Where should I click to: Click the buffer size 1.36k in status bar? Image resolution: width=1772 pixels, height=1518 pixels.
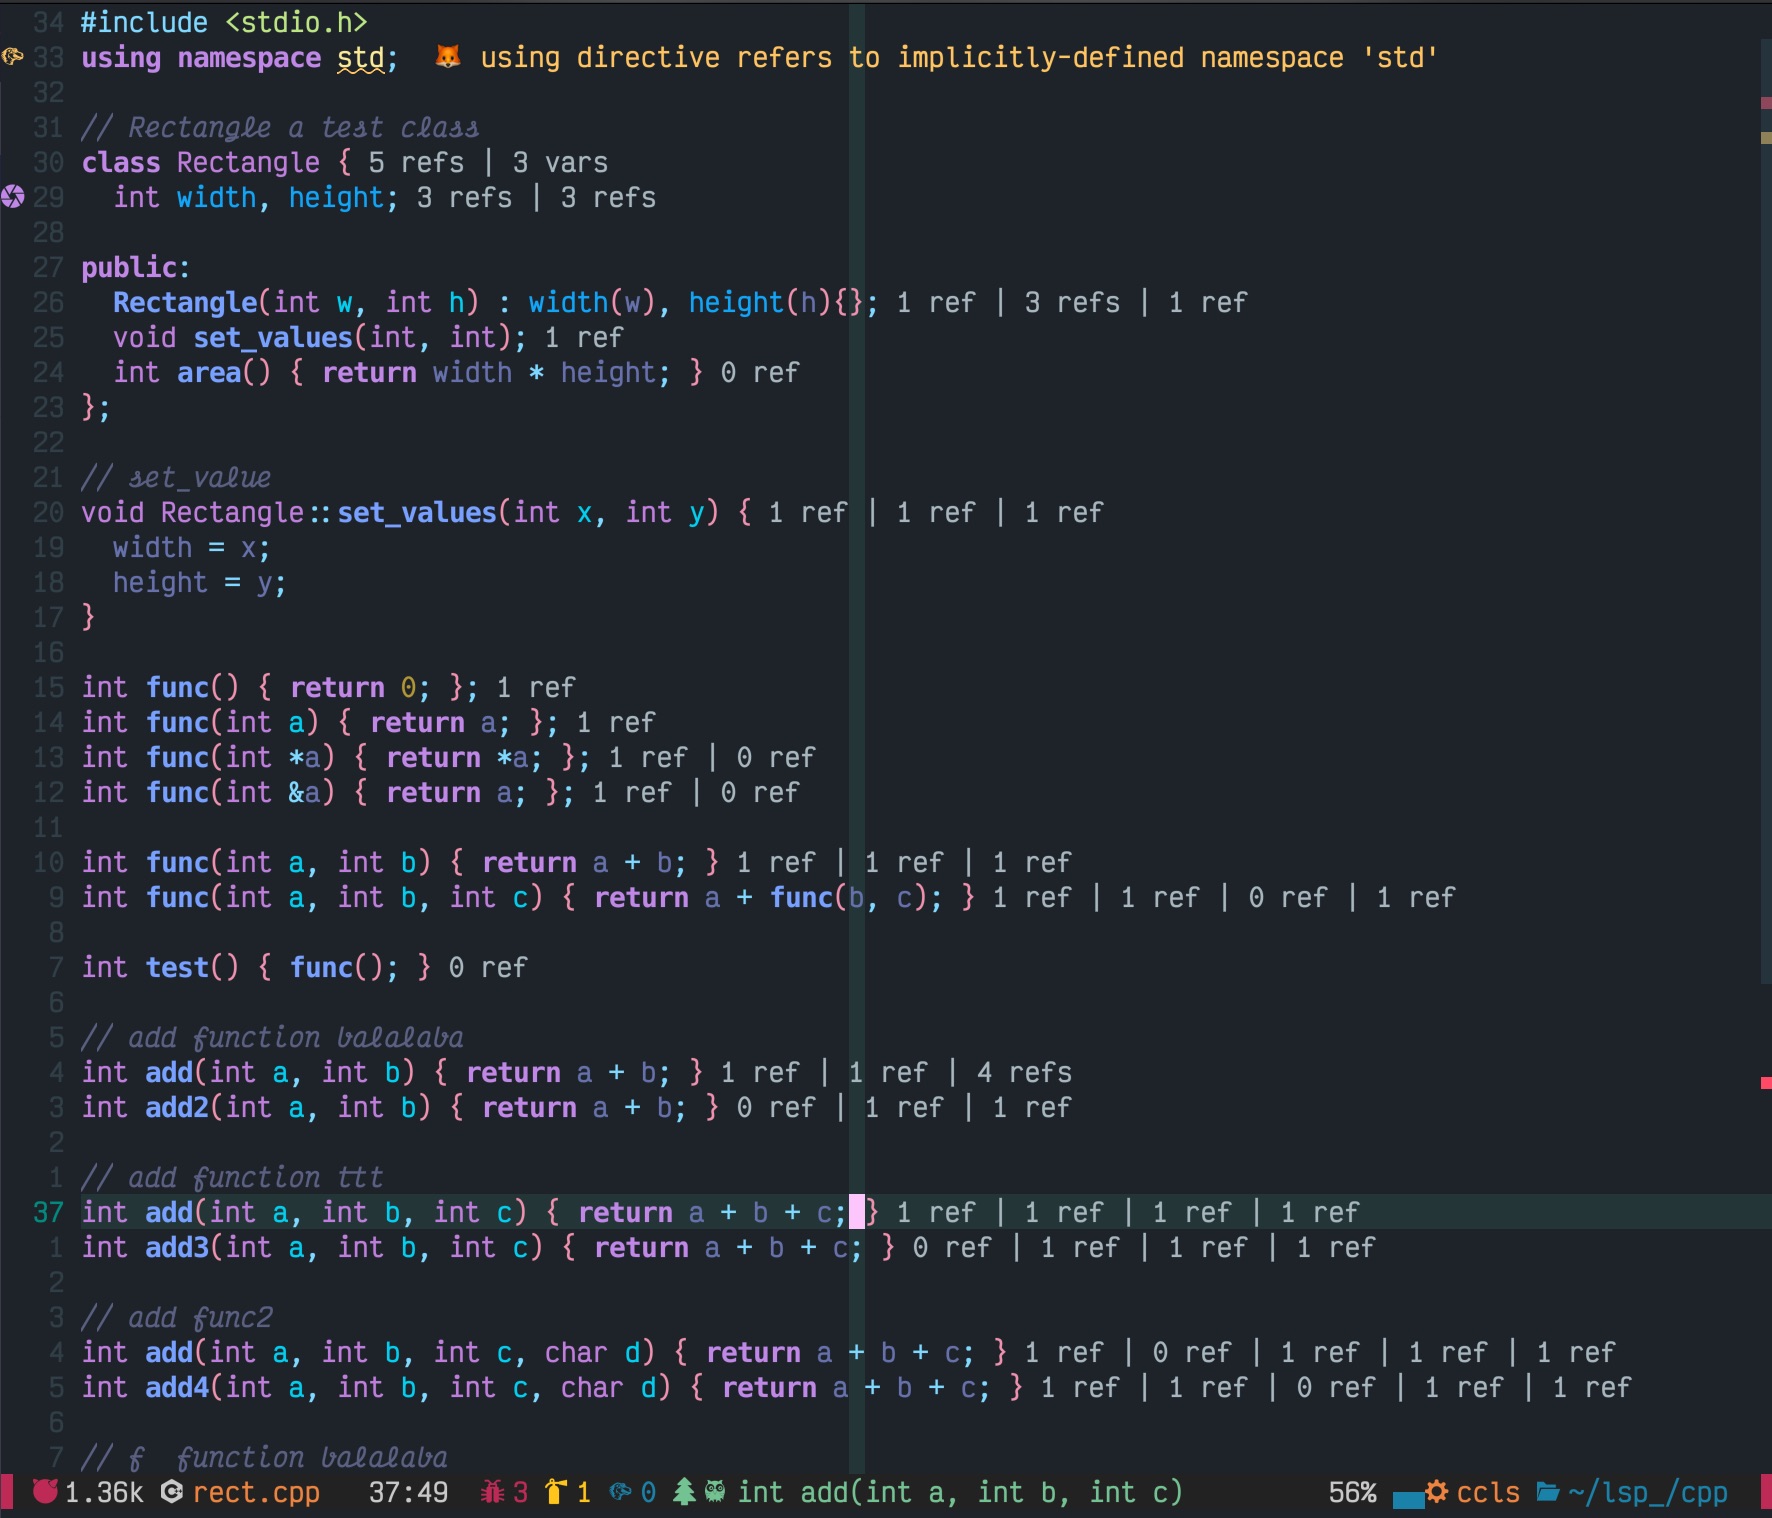coord(104,1493)
